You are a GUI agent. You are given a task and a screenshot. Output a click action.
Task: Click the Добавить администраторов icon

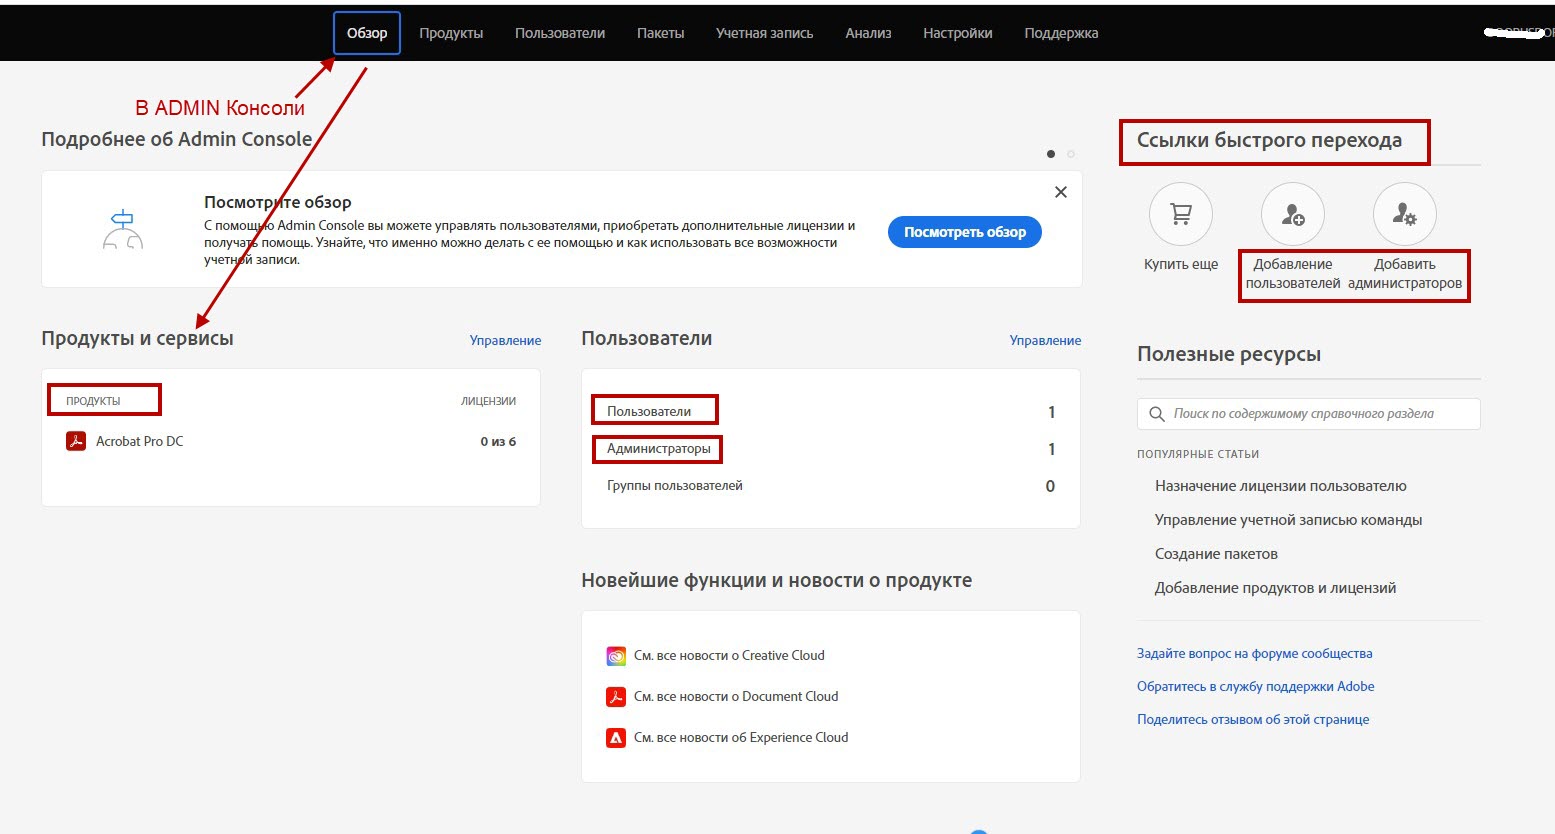pos(1405,213)
